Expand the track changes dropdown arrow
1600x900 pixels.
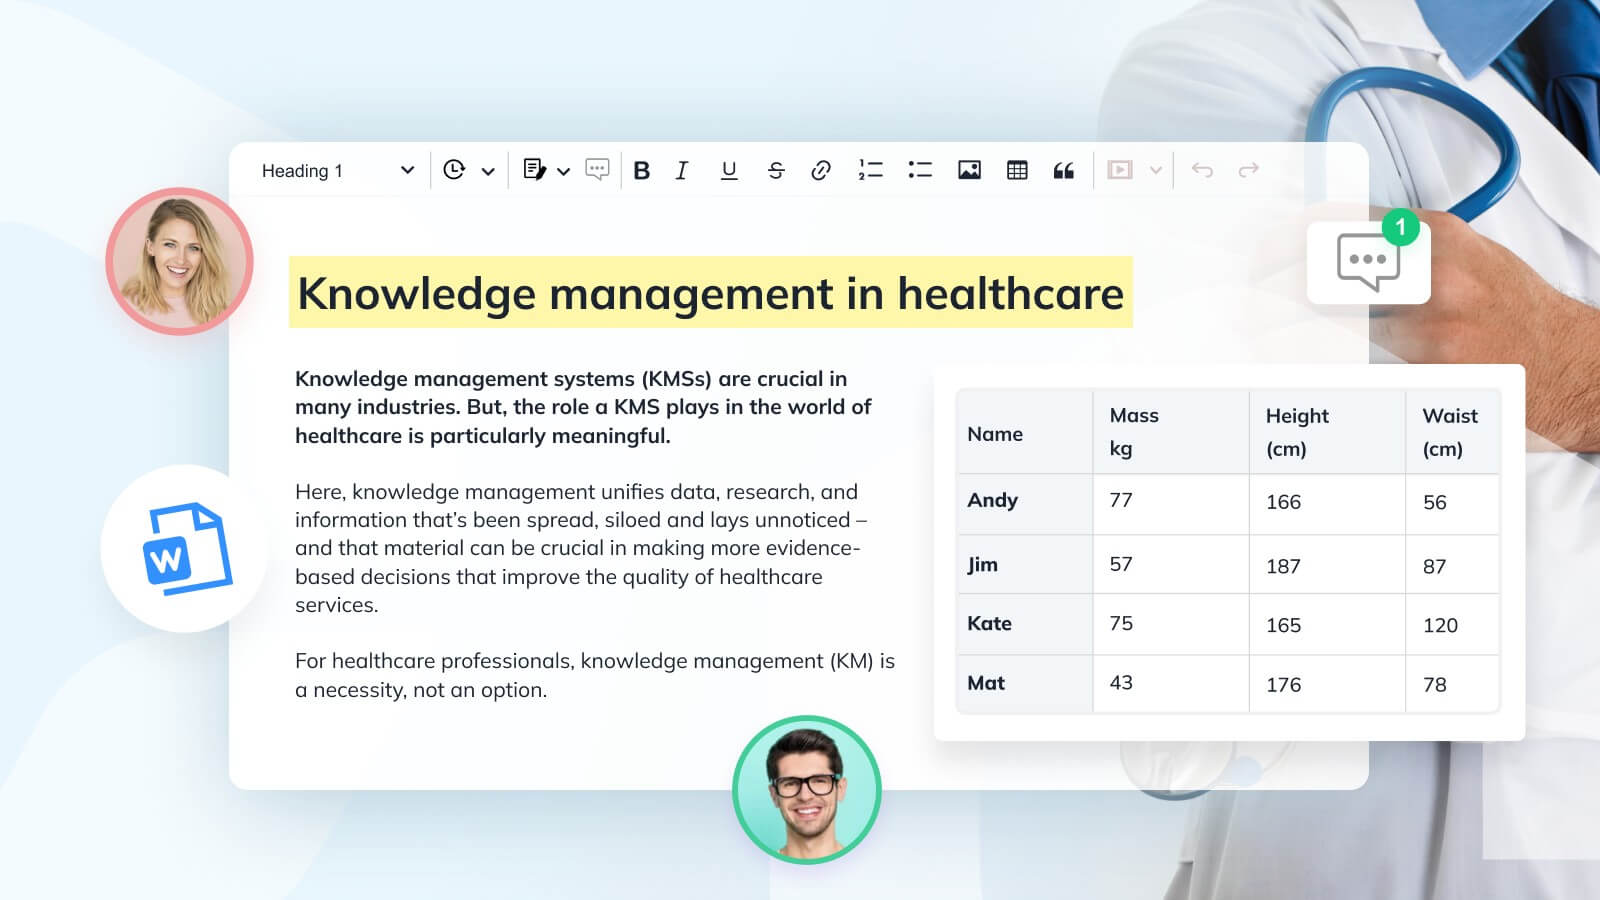coord(564,171)
